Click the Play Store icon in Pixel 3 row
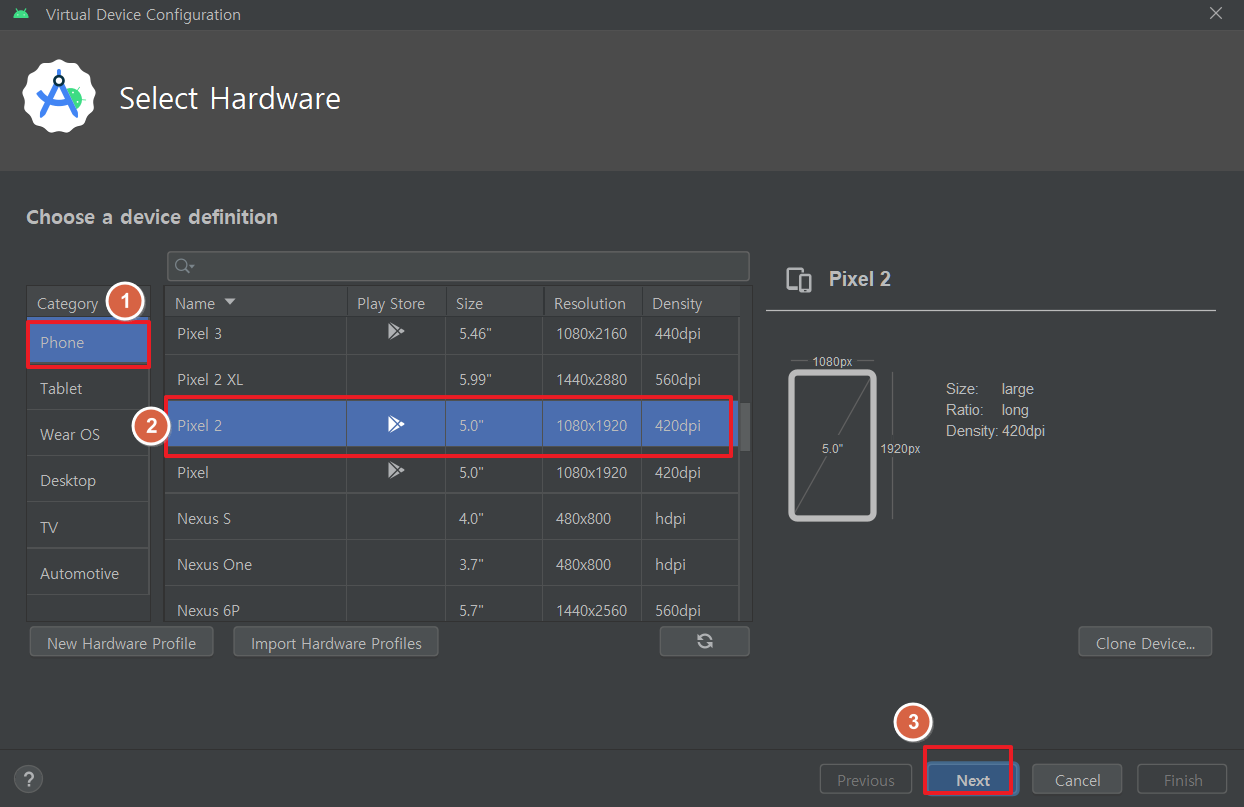The height and width of the screenshot is (807, 1244). [396, 331]
